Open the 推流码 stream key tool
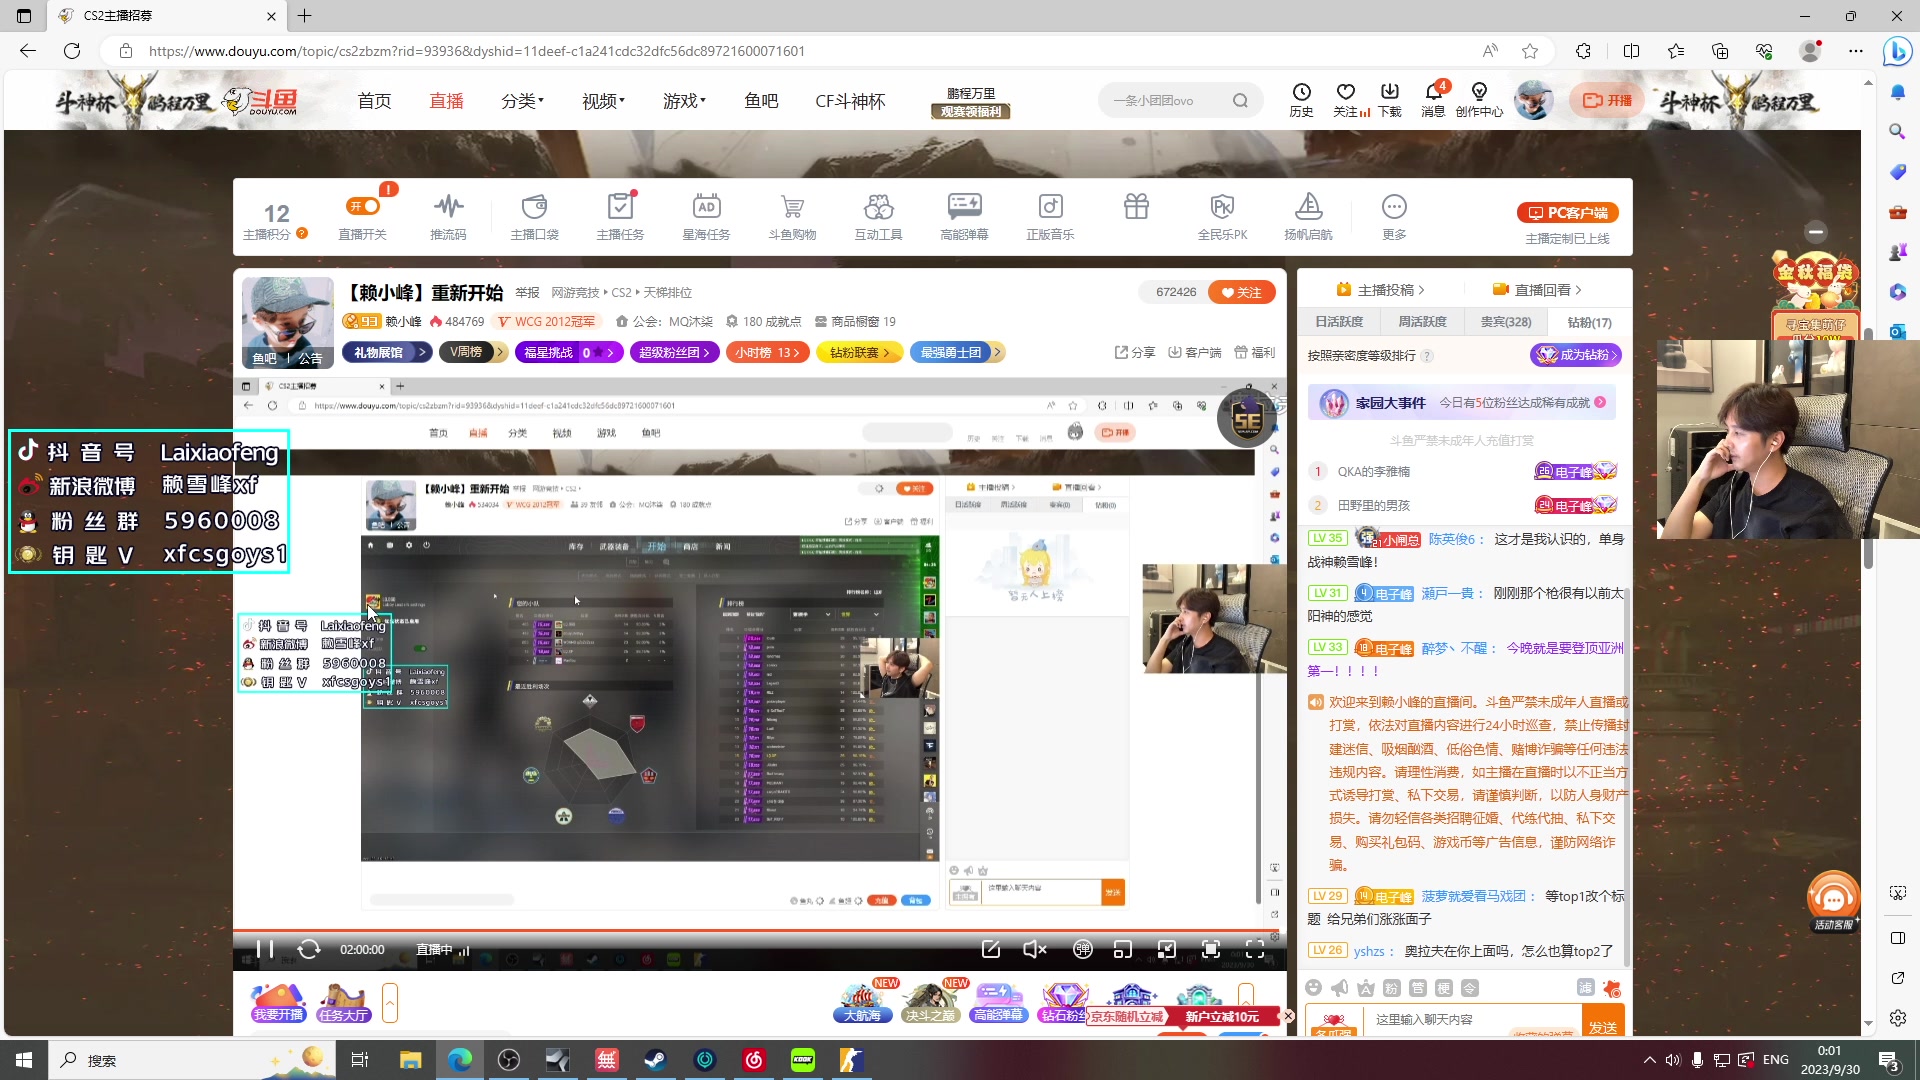The height and width of the screenshot is (1080, 1920). (448, 216)
